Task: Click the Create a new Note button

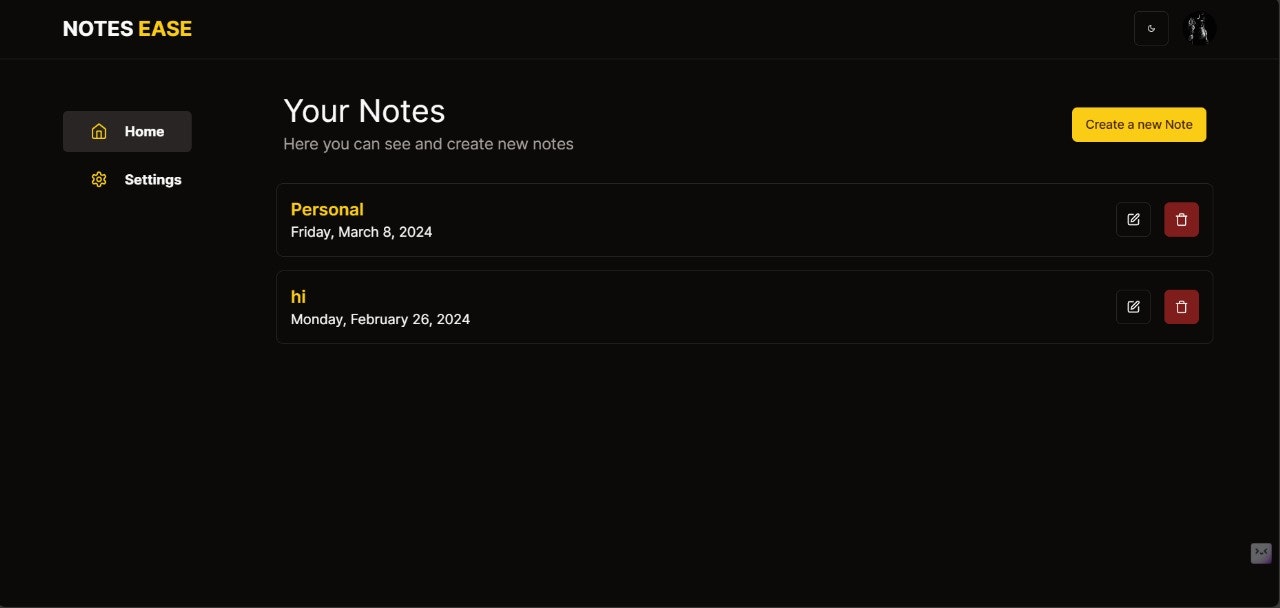Action: (x=1138, y=124)
